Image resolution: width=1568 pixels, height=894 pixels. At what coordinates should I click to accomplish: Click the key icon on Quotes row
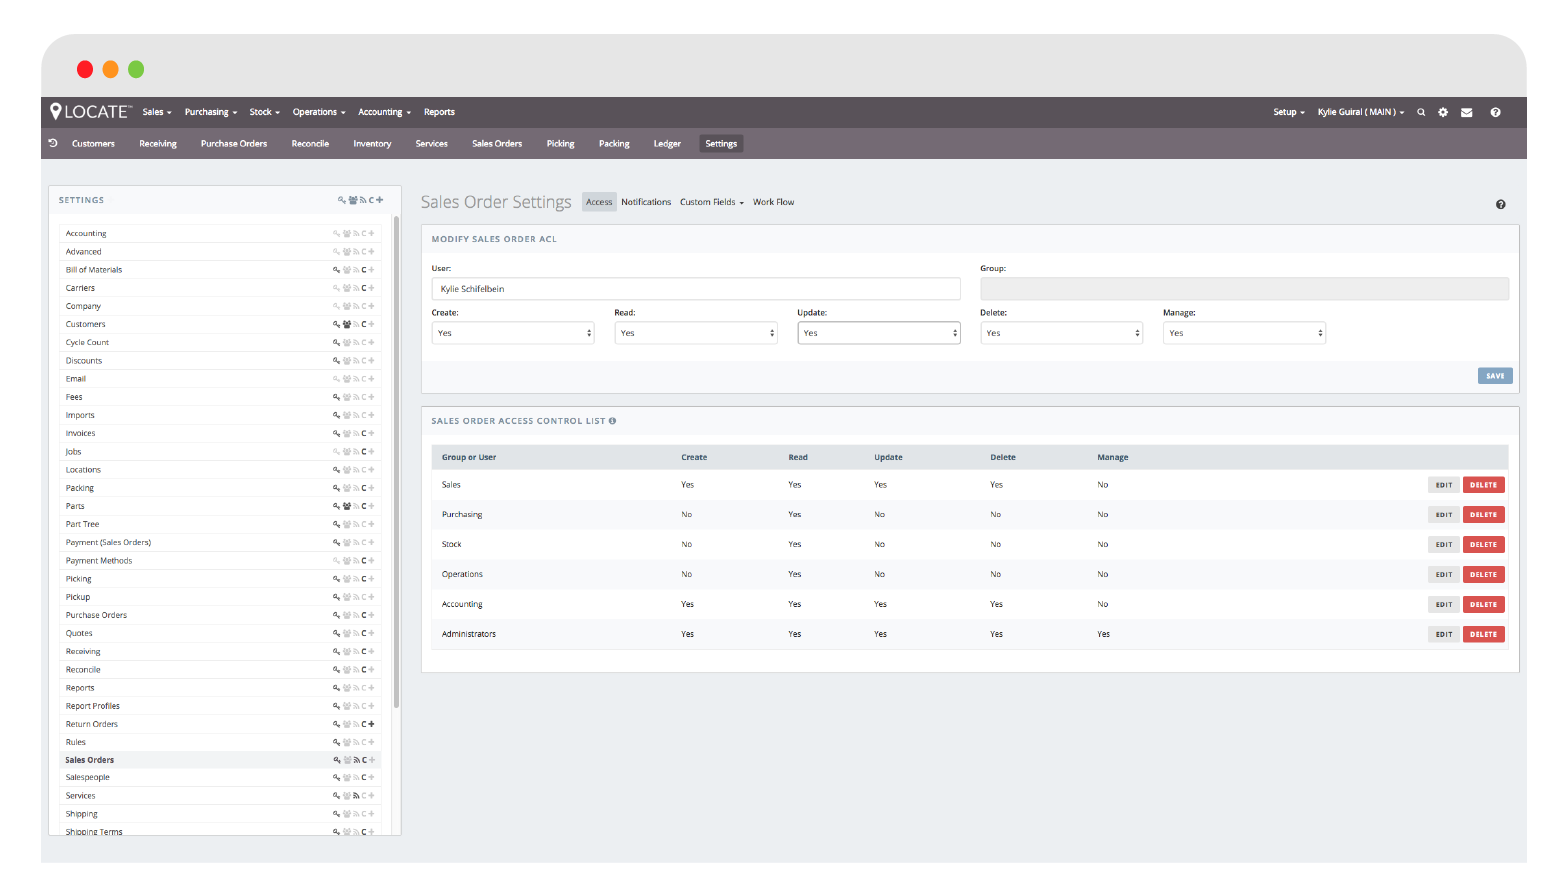click(337, 633)
